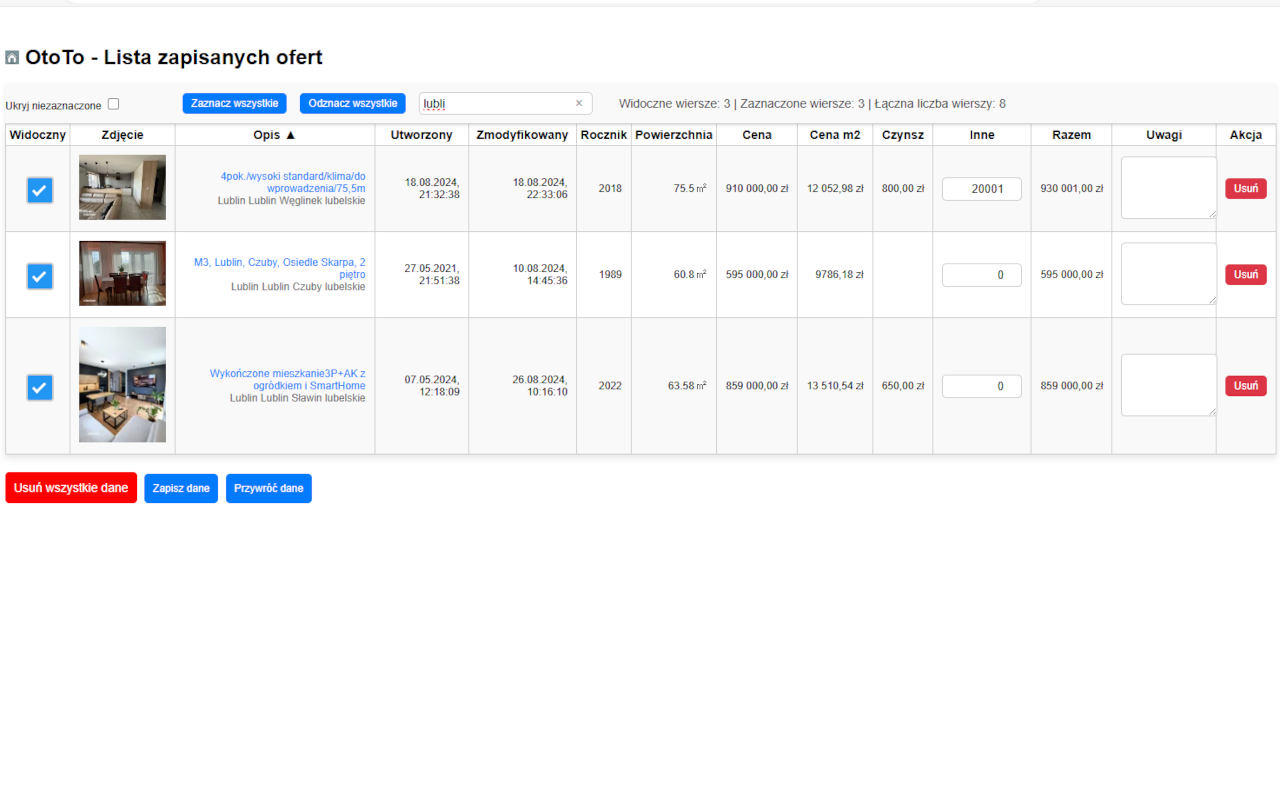
Task: Delete the Czuby offer with Usuń
Action: 1246,274
